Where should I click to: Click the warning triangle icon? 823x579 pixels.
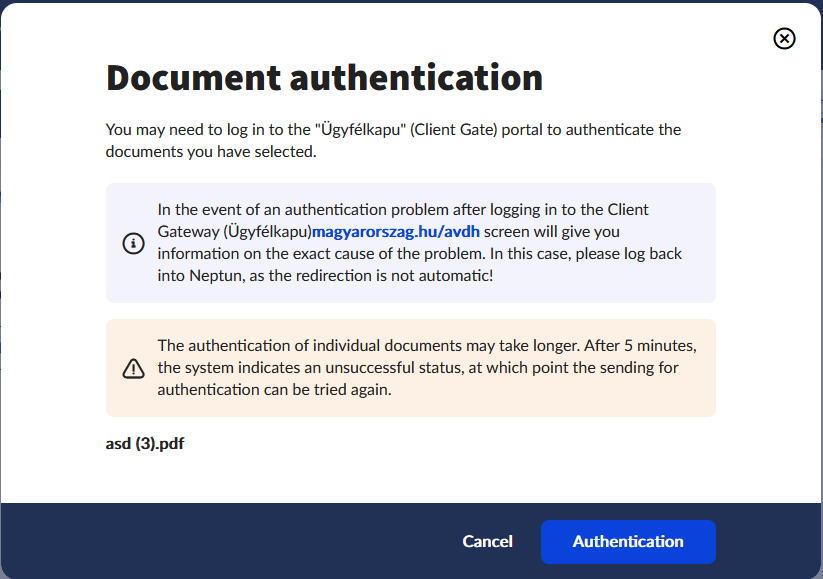pyautogui.click(x=133, y=368)
